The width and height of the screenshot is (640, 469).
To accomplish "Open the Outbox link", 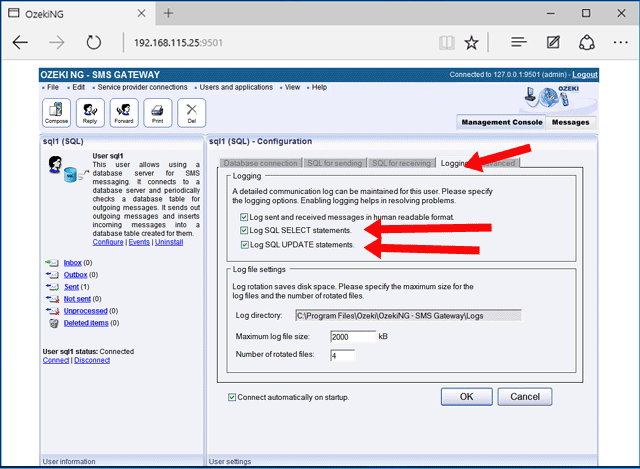I will pyautogui.click(x=76, y=275).
